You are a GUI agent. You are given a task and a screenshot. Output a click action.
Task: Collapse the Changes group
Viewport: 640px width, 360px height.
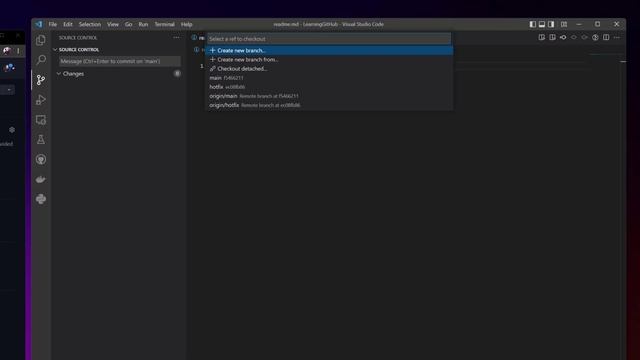(x=59, y=73)
